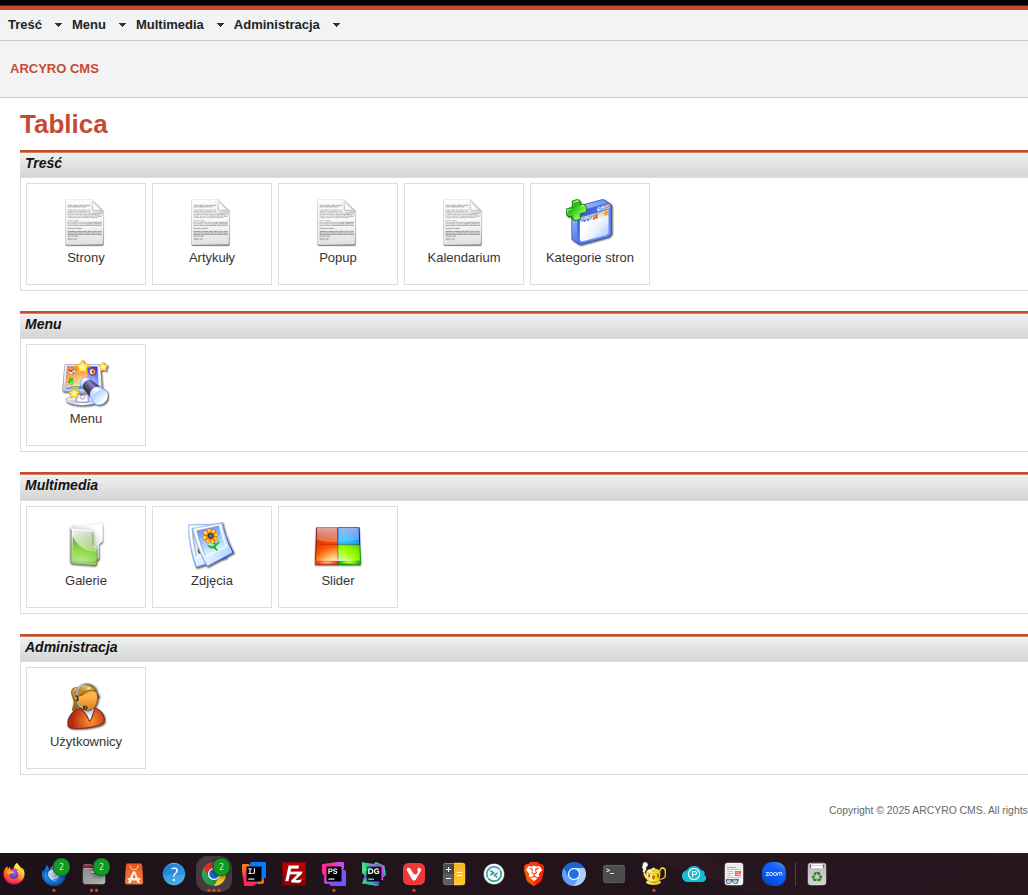Open the Galerie folder icon
Screen dimensions: 1028x895
(86, 545)
